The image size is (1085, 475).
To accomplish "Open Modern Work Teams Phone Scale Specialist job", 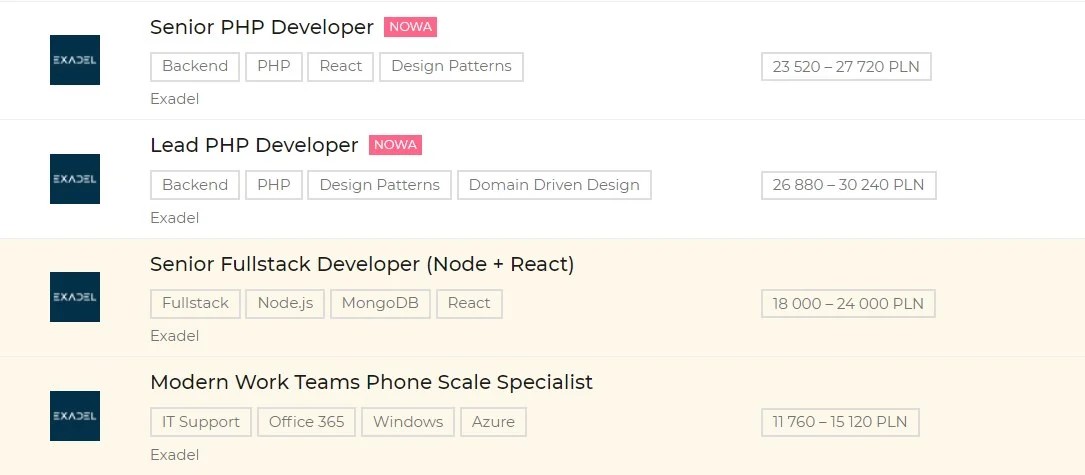I will click(x=371, y=382).
